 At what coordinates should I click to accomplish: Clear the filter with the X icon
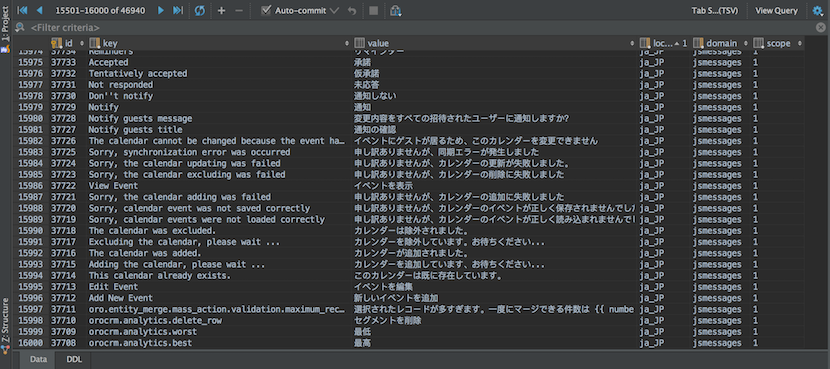point(820,28)
